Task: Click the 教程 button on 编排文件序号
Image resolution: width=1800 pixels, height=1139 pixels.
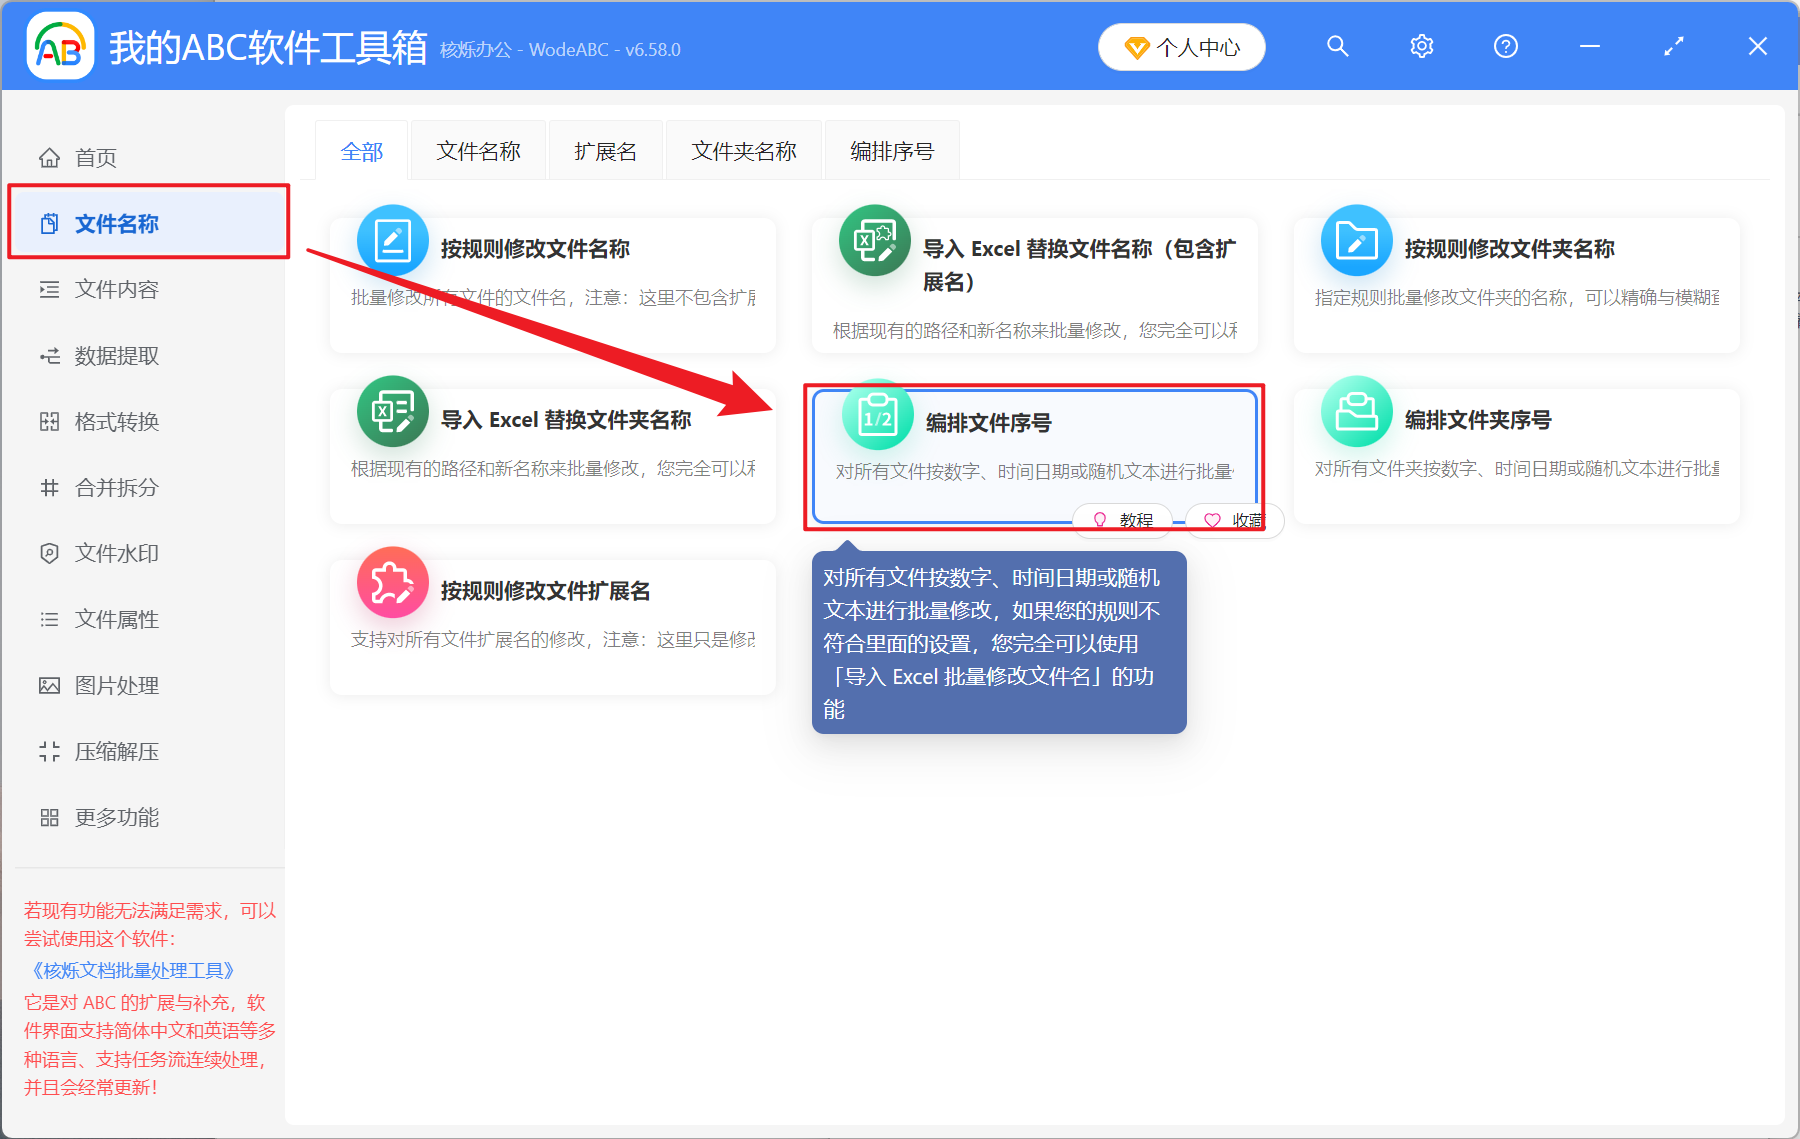Action: click(1122, 520)
